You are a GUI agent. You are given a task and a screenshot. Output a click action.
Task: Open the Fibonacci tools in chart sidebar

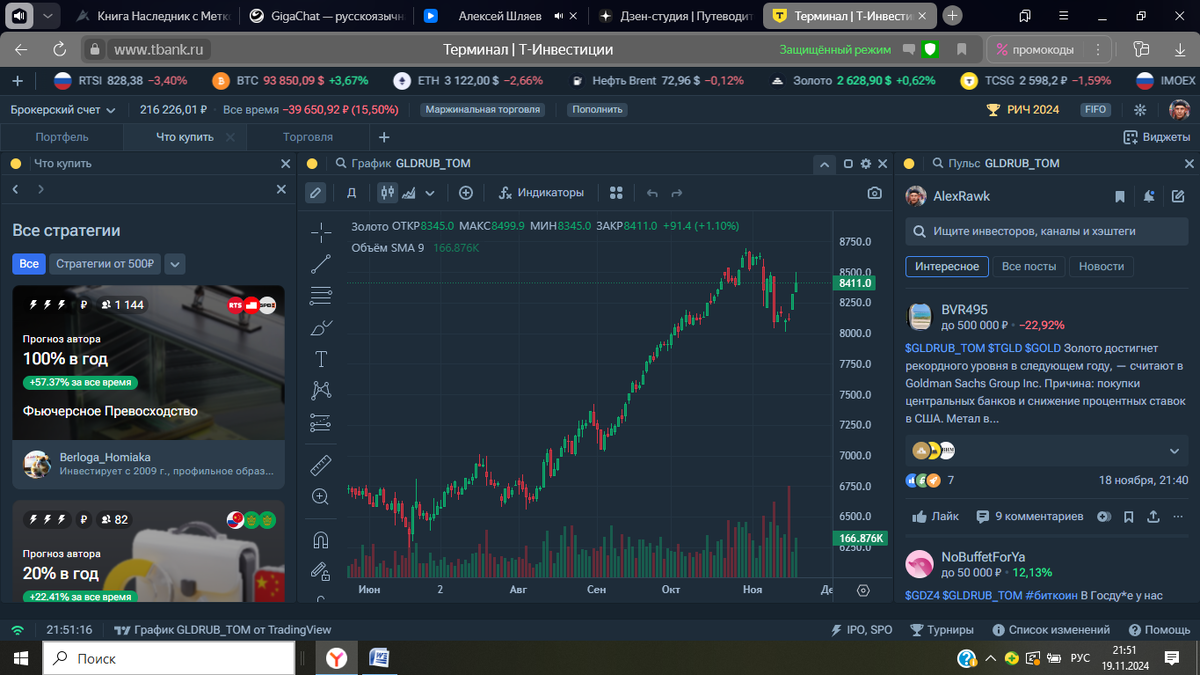[x=321, y=295]
